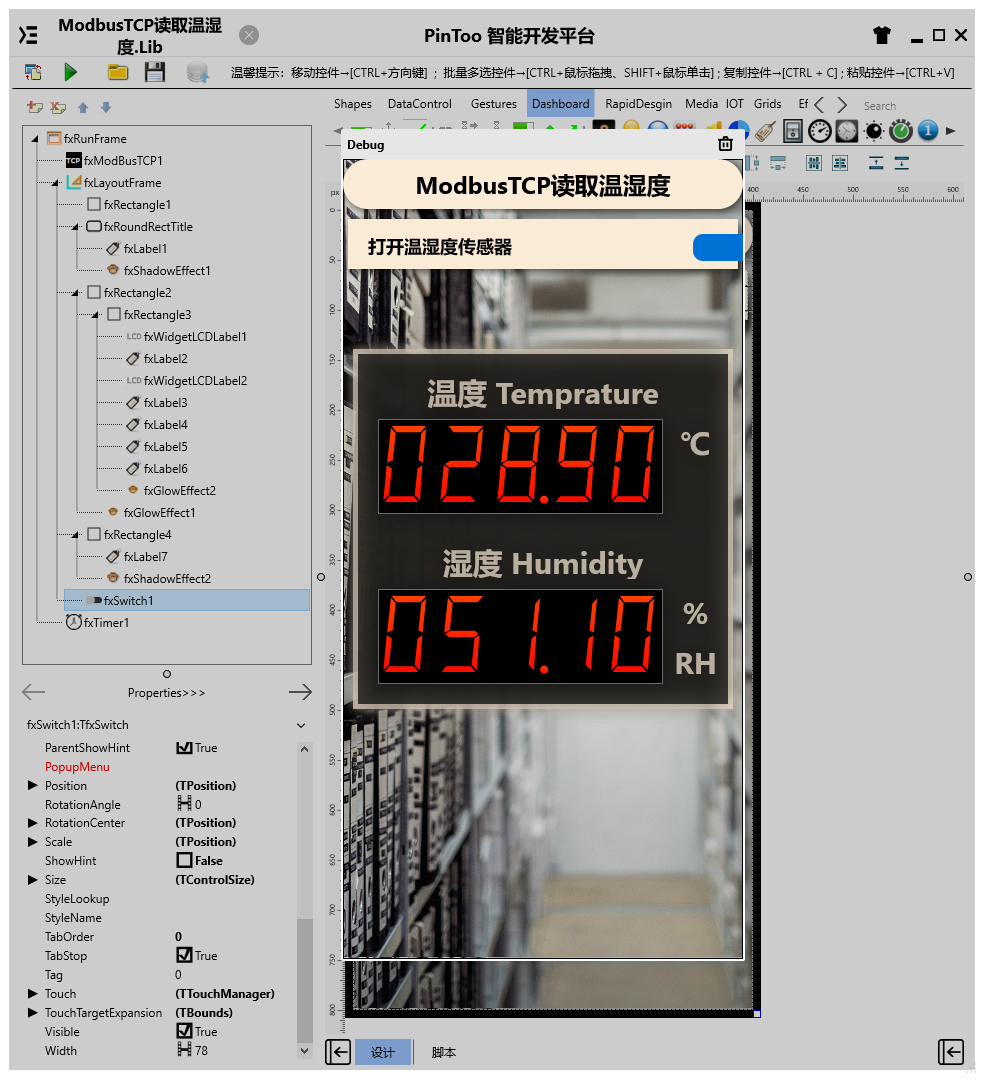Open the fxSwitch1:TfxSwitch component dropdown
The width and height of the screenshot is (984, 1079).
click(x=301, y=725)
